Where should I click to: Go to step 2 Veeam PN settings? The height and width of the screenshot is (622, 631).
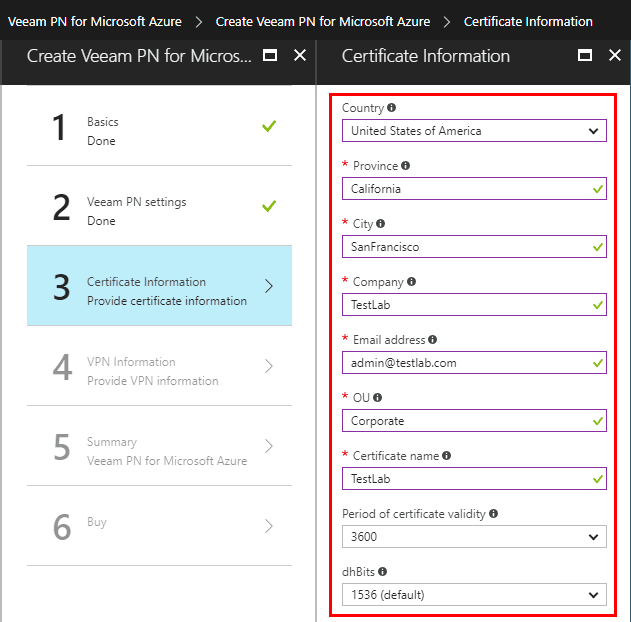coord(160,211)
